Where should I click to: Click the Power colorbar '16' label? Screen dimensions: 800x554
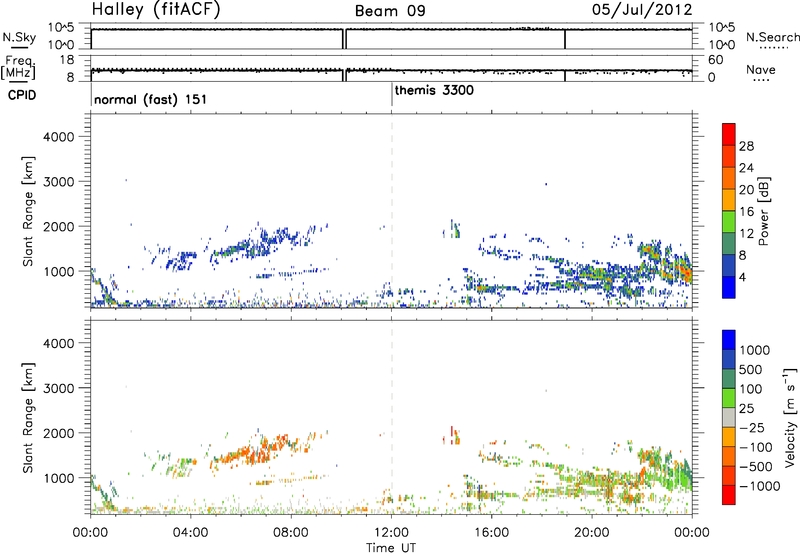point(746,212)
